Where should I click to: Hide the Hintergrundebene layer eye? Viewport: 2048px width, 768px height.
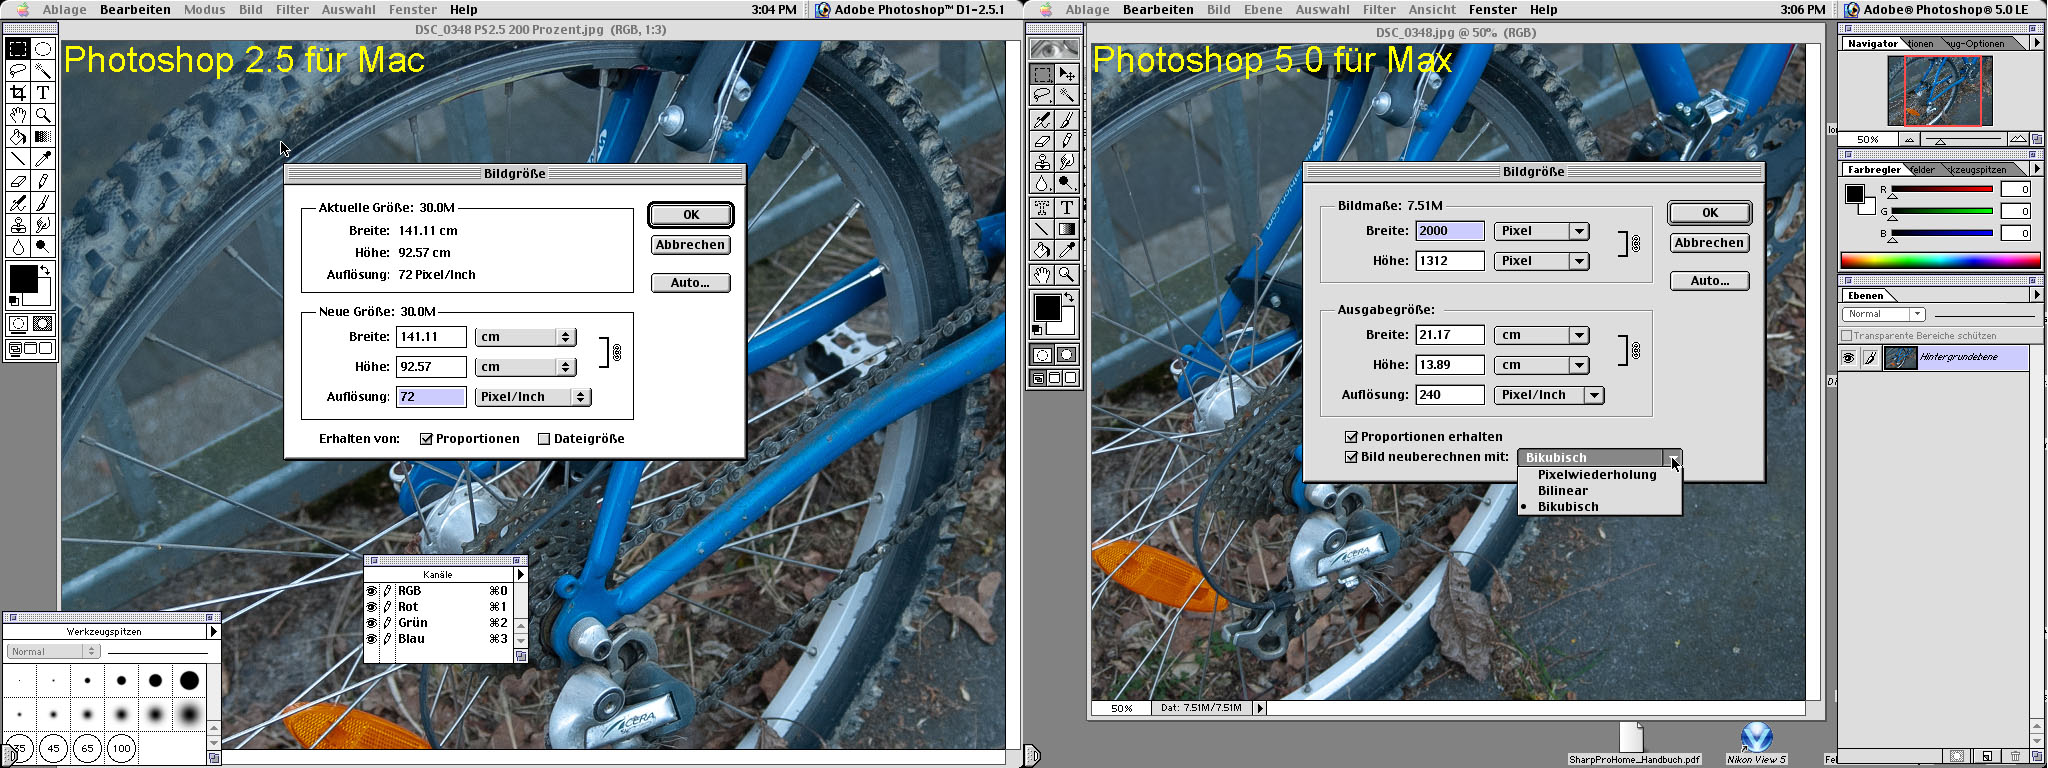[x=1848, y=358]
